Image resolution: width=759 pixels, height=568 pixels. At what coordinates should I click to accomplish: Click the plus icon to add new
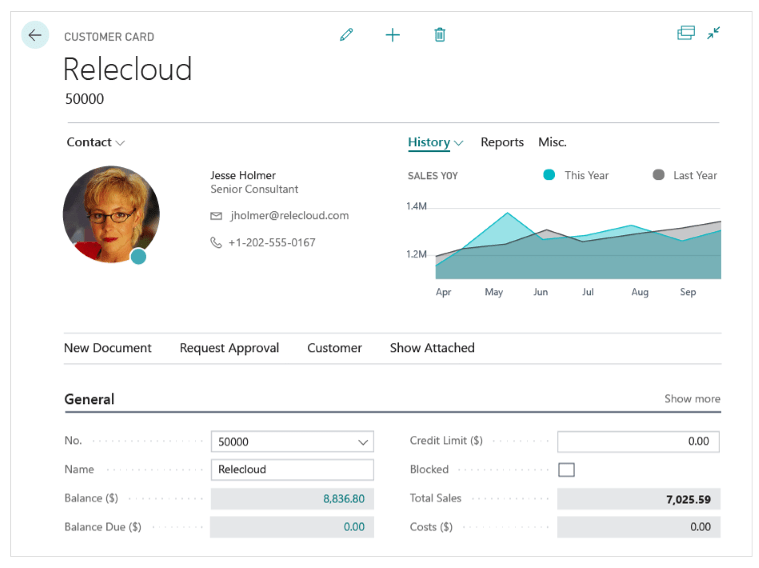[393, 35]
